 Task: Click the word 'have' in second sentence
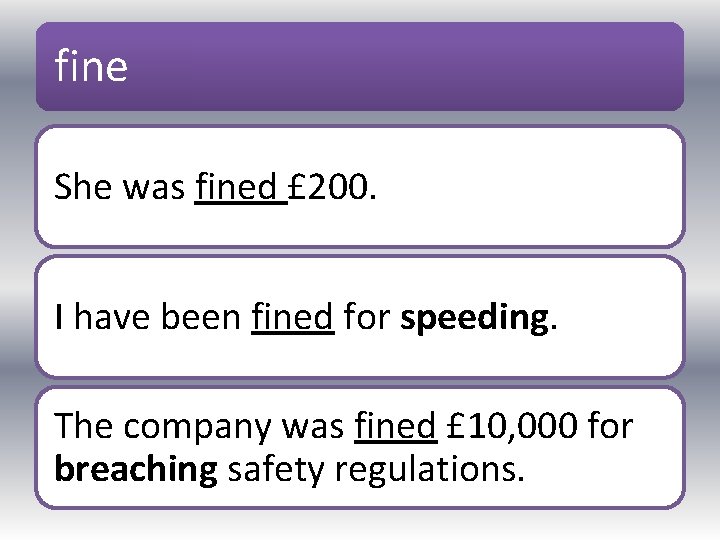(112, 317)
